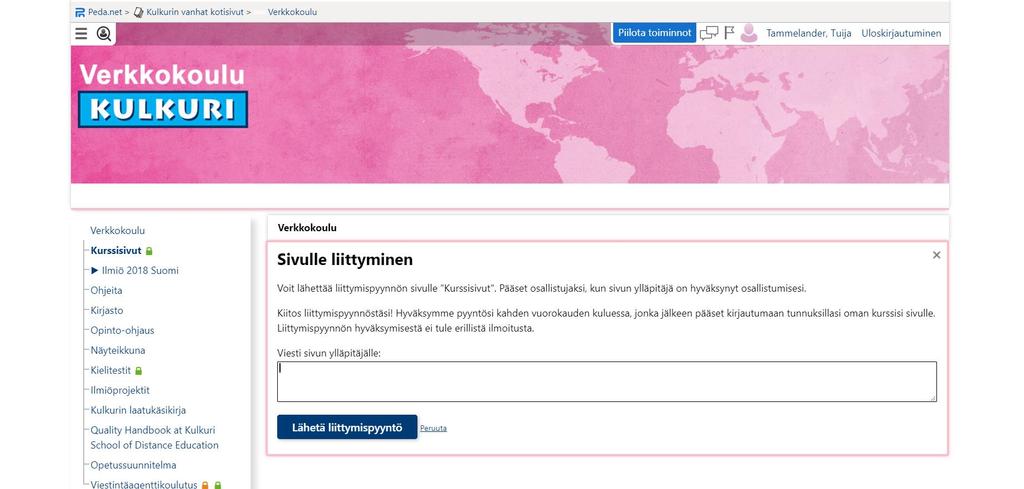Viewport: 1024px width, 489px height.
Task: Open Kirjasto in the sidebar
Action: (x=107, y=311)
